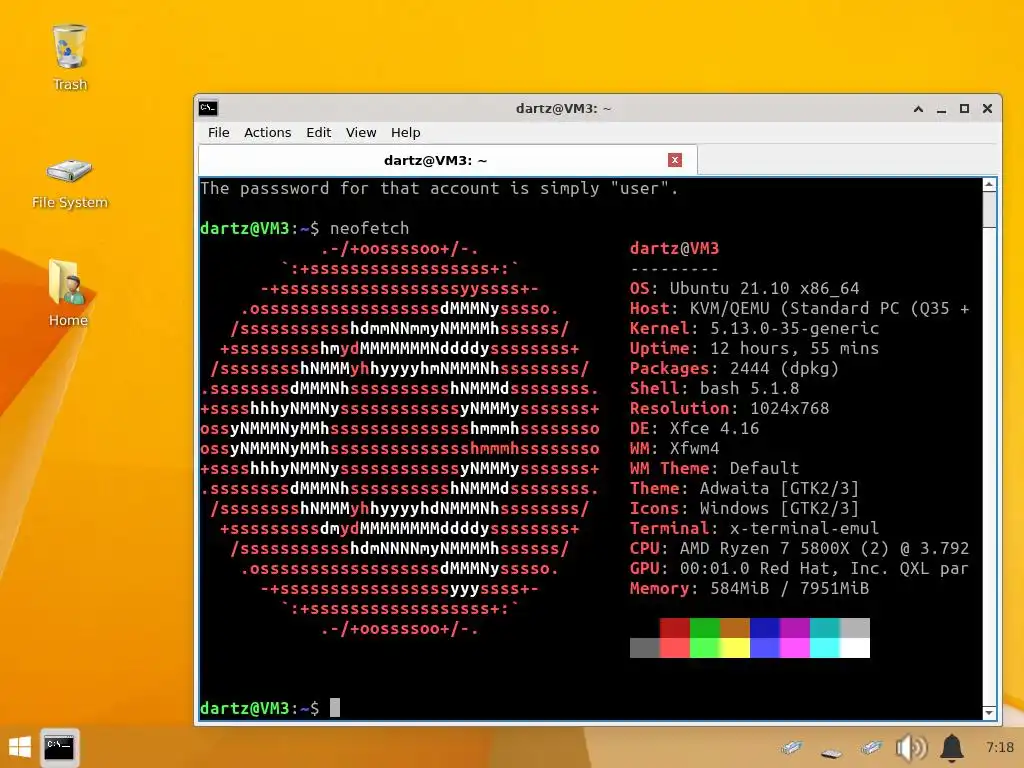
Task: Click the "Resolution: 1024x768" line
Action: point(729,408)
